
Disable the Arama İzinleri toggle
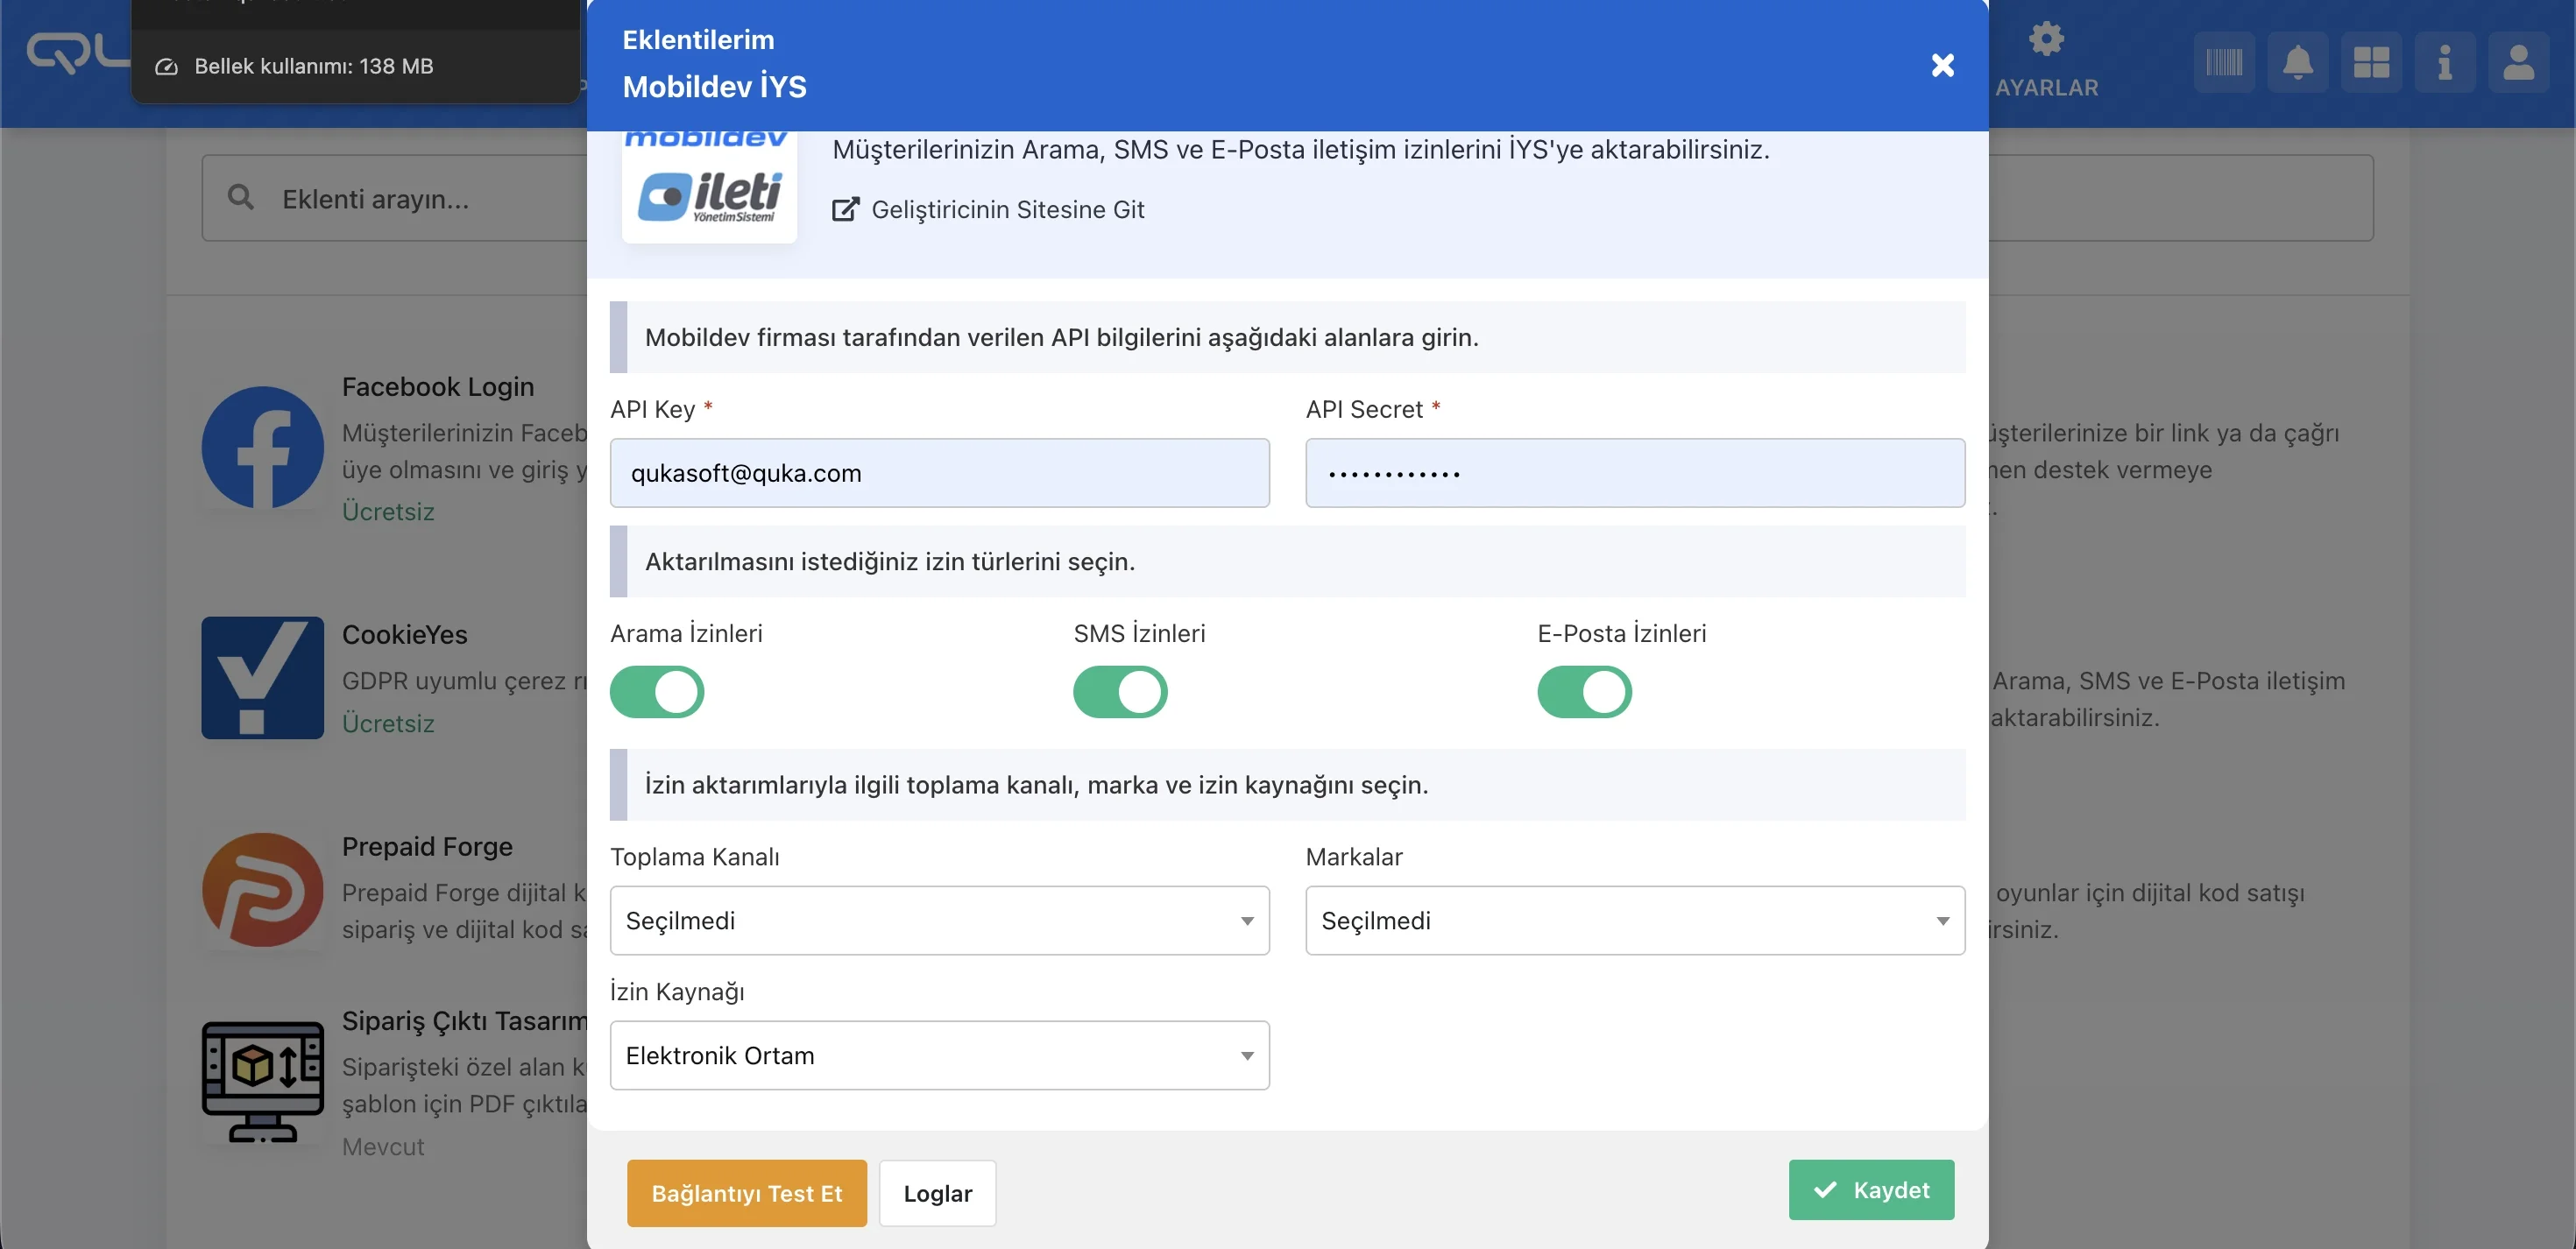coord(656,692)
